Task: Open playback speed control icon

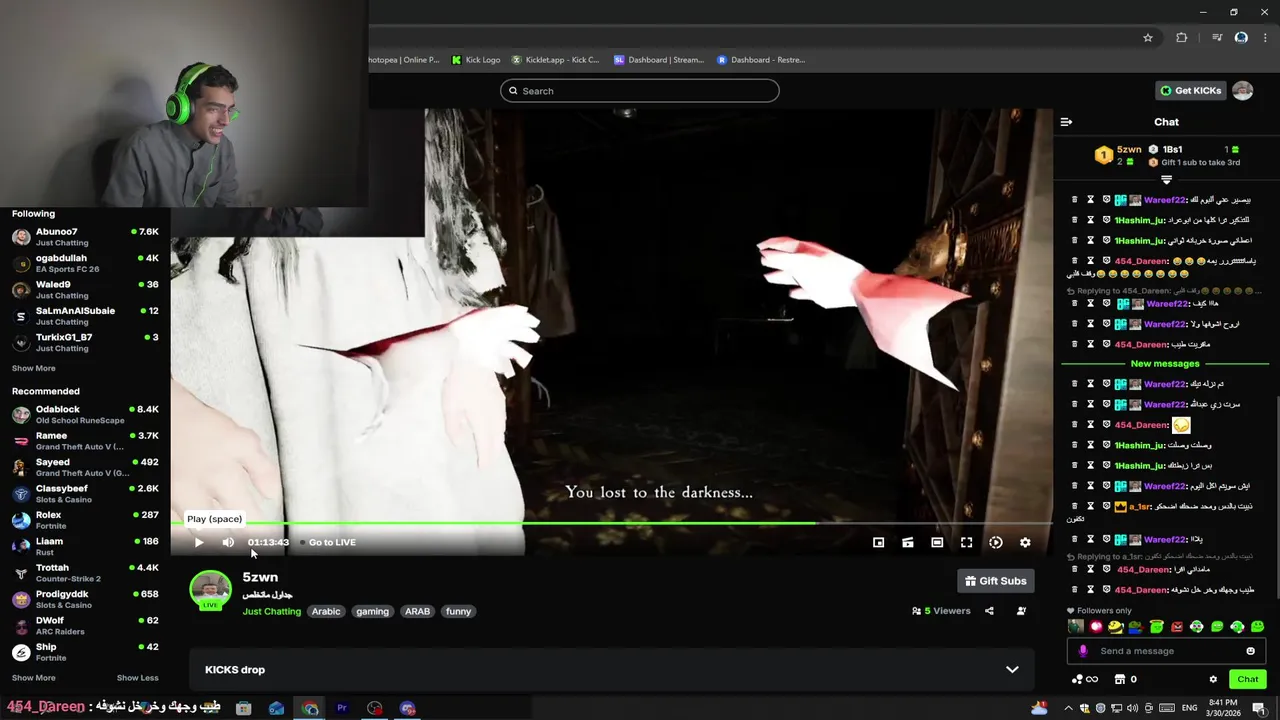Action: tap(996, 542)
